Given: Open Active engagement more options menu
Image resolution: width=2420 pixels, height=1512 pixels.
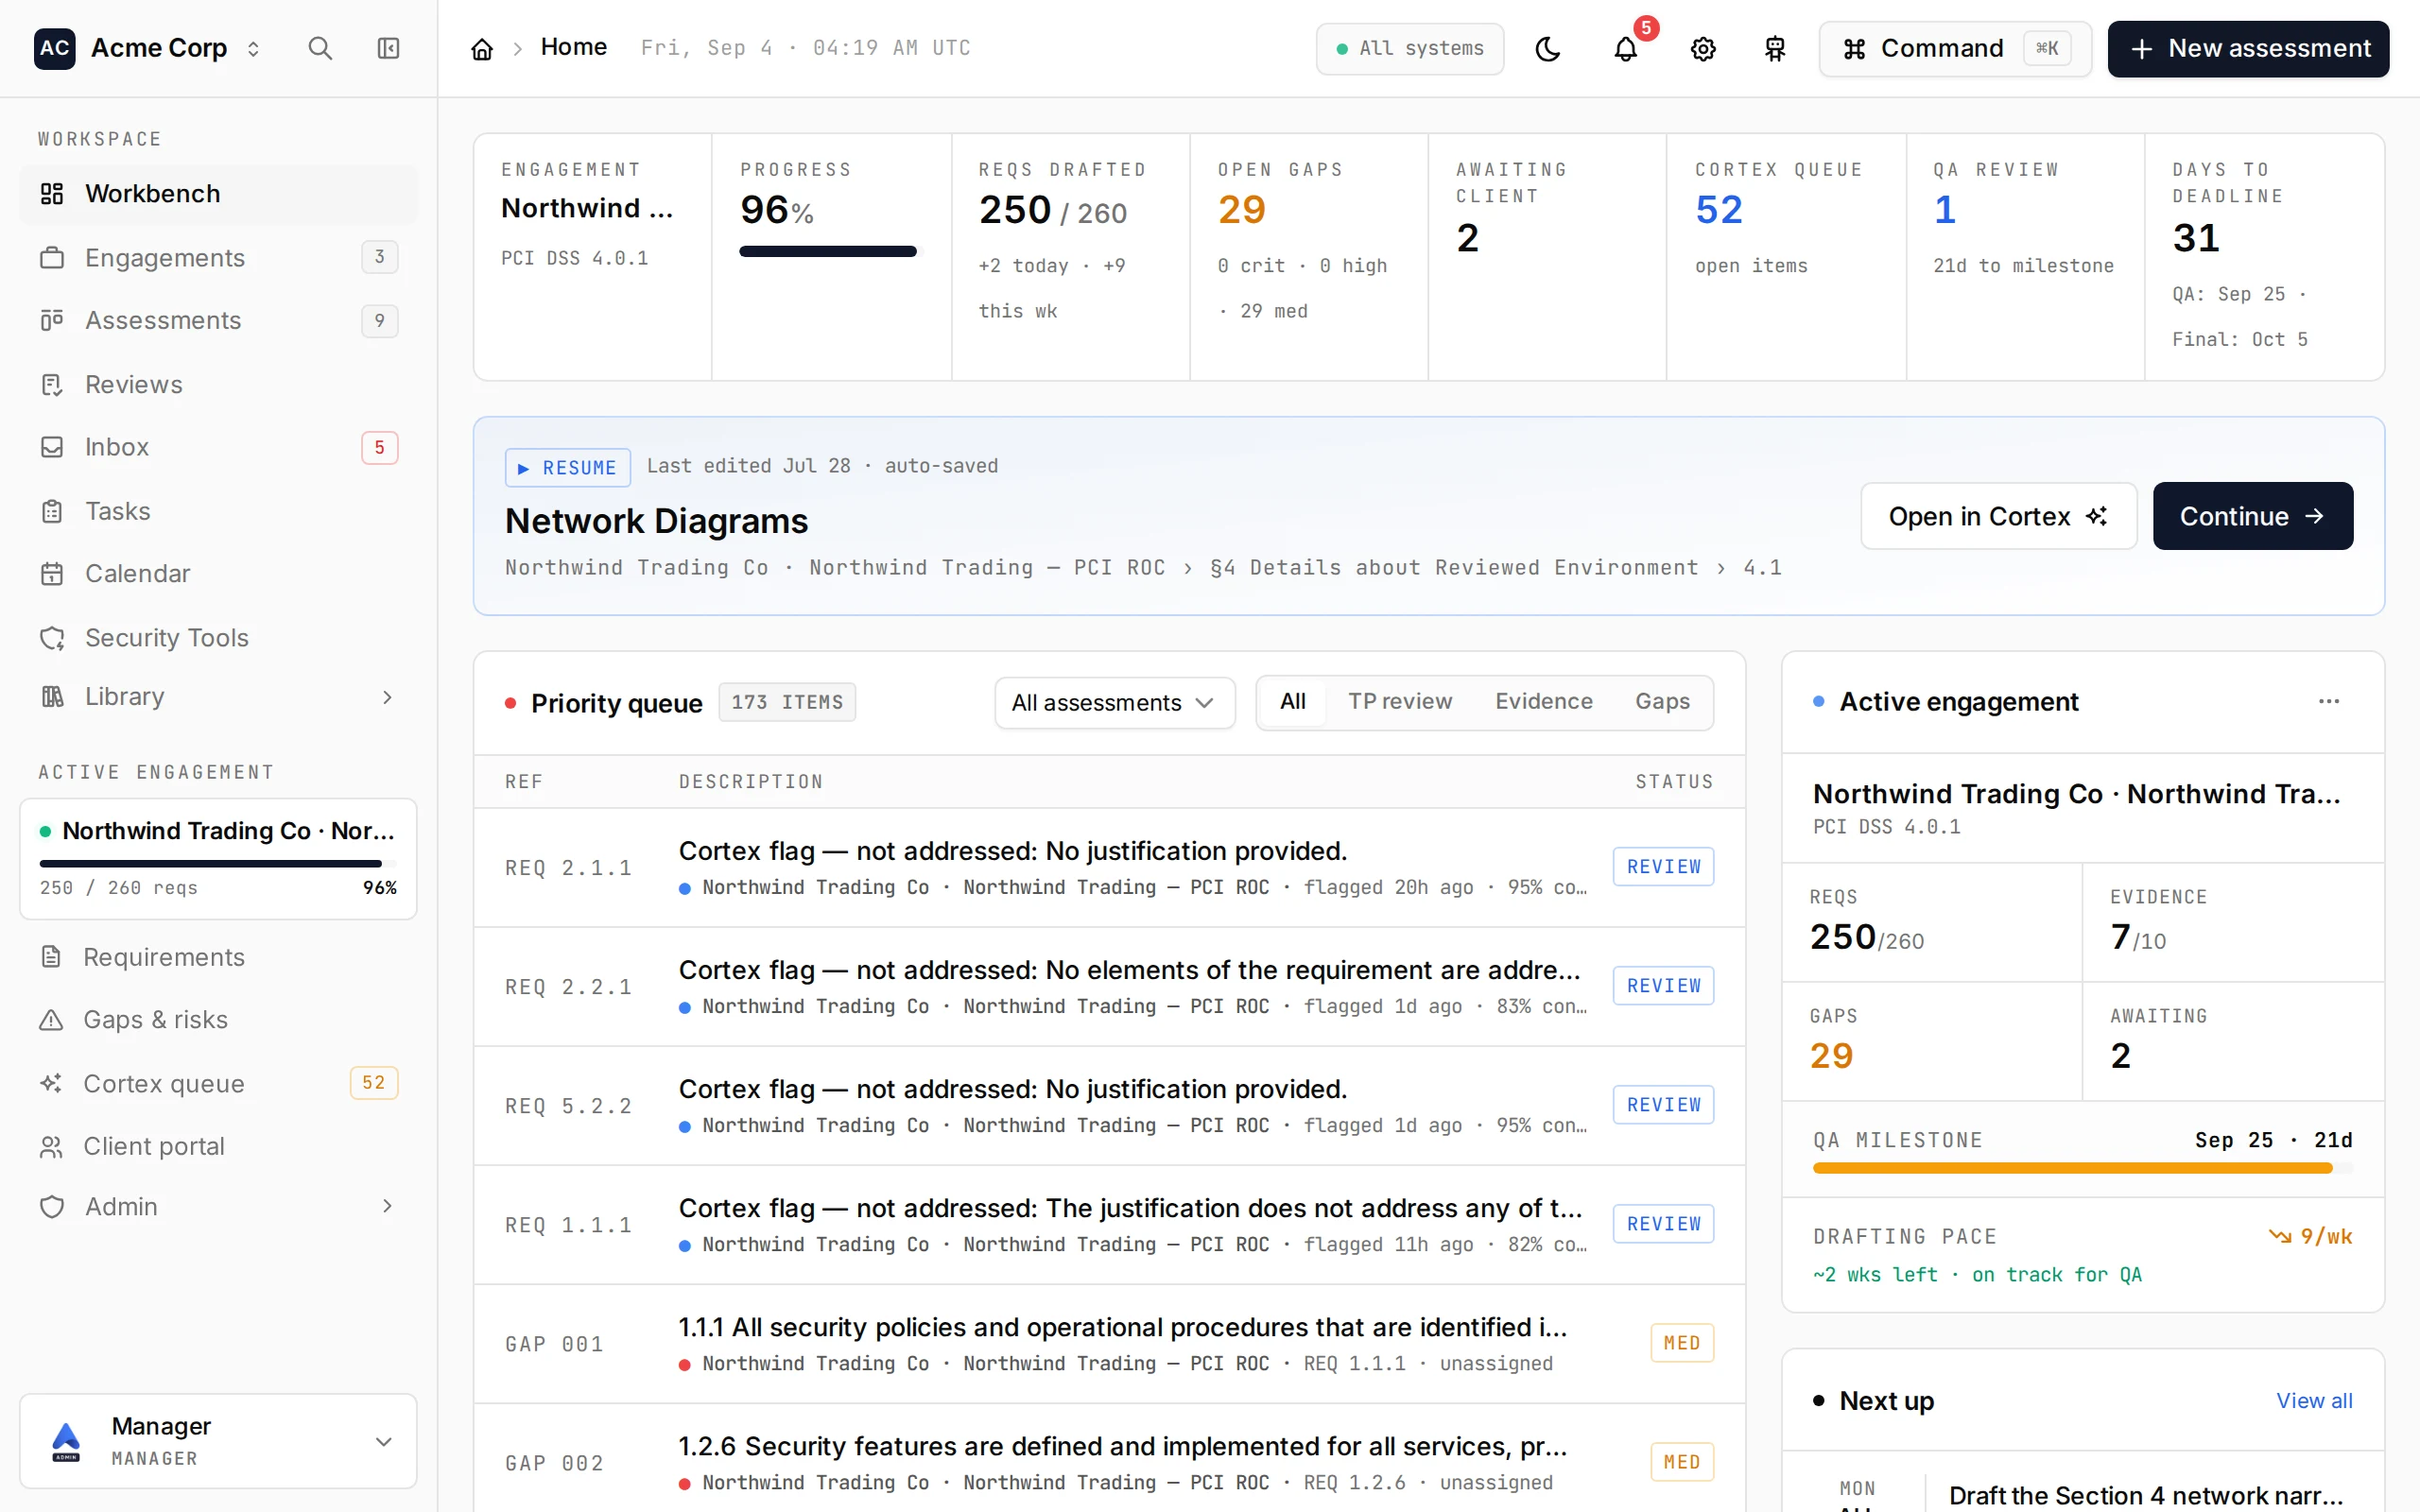Looking at the screenshot, I should (x=2329, y=702).
